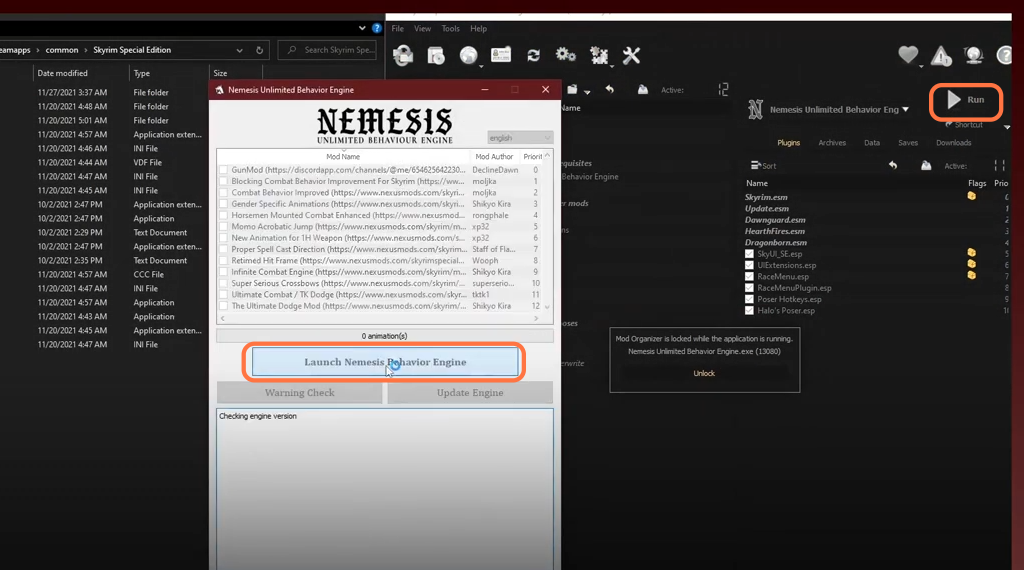Click Endorse heart icon
The height and width of the screenshot is (570, 1024).
pos(908,55)
